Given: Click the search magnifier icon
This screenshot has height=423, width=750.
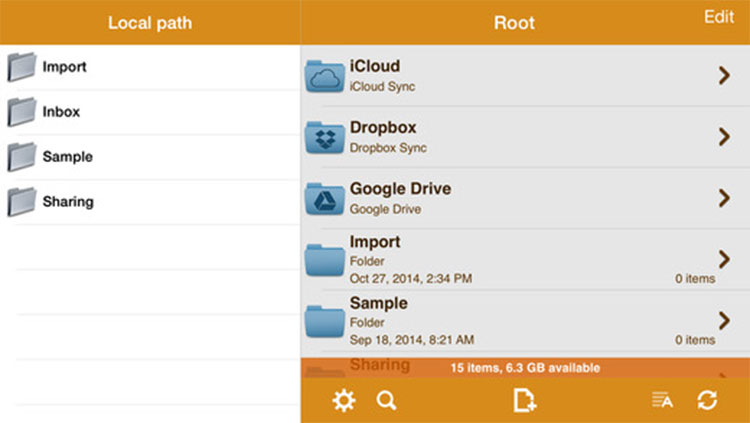Looking at the screenshot, I should [386, 401].
